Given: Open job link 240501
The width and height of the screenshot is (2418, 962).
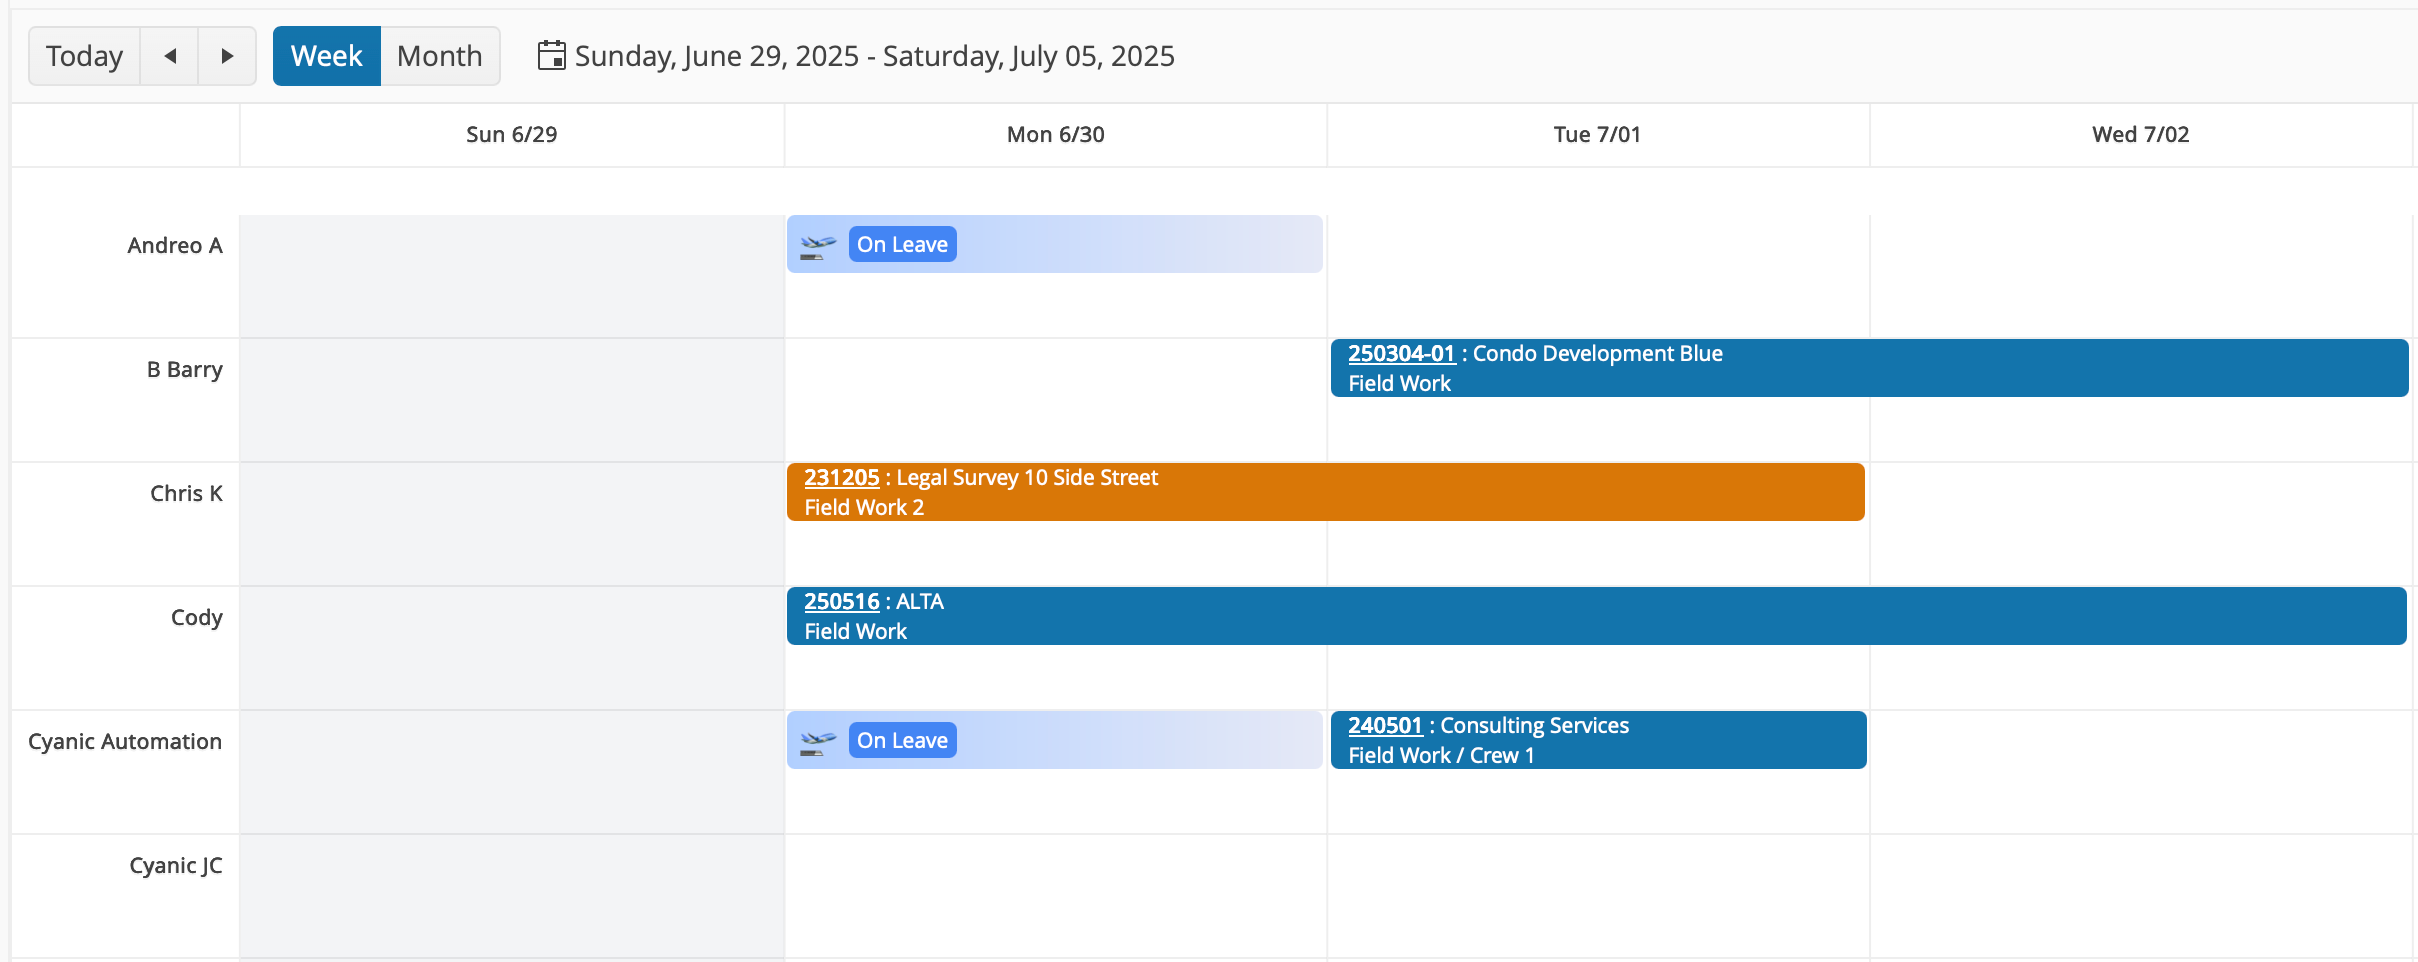Looking at the screenshot, I should coord(1385,725).
